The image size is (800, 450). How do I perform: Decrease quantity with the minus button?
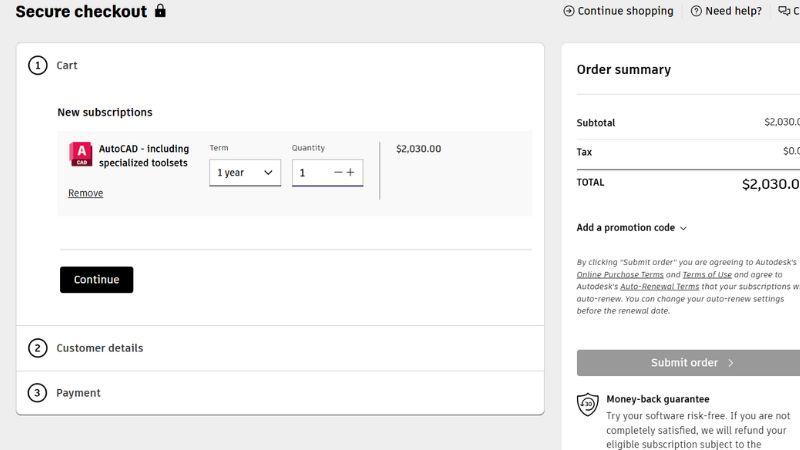pyautogui.click(x=338, y=172)
